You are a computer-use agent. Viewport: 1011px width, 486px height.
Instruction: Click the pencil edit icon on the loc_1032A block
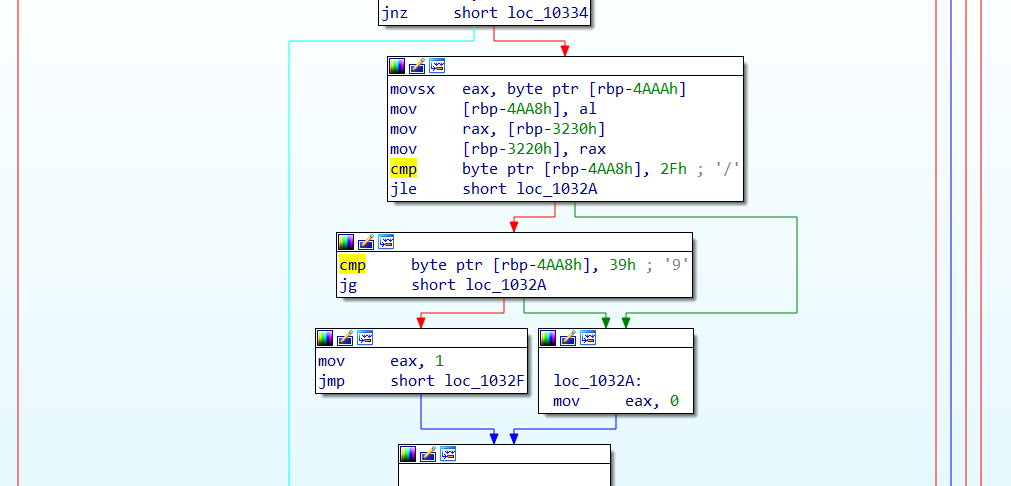pos(568,338)
